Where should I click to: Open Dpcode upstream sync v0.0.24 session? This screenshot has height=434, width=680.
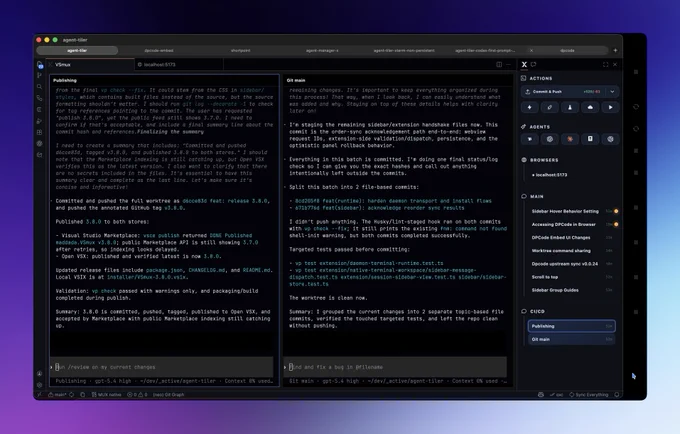point(572,264)
